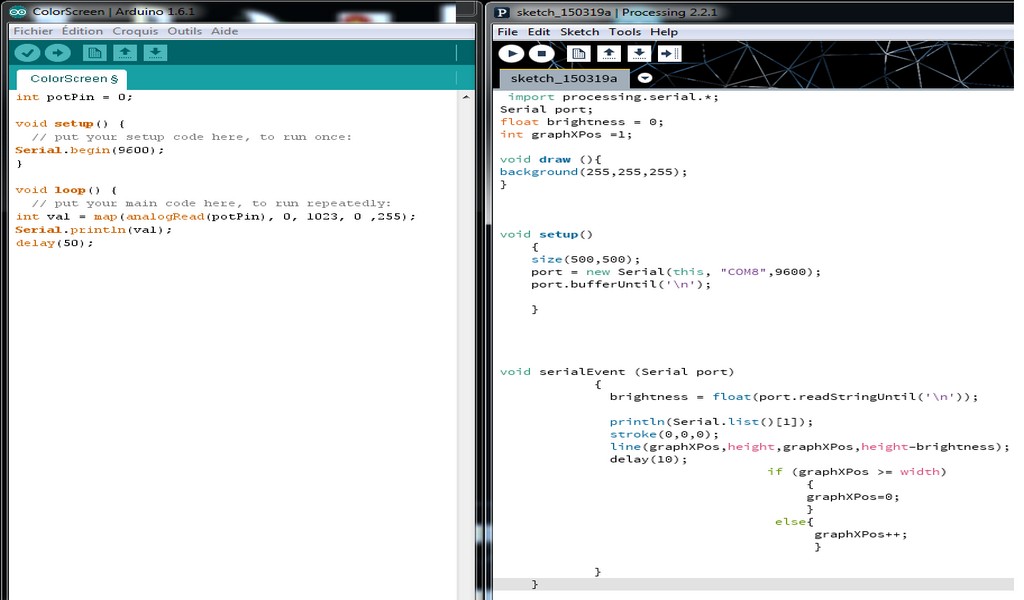
Task: Create a new Processing sketch from toolbar
Action: point(578,54)
